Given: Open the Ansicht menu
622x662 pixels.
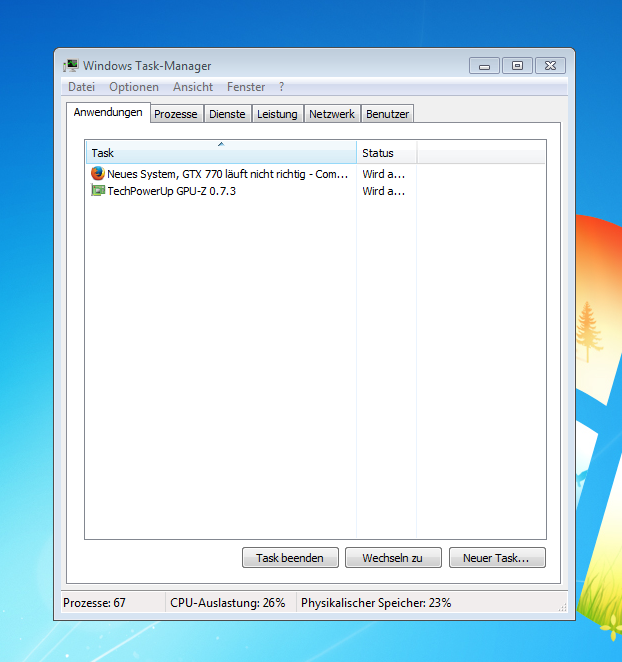Looking at the screenshot, I should (x=193, y=87).
